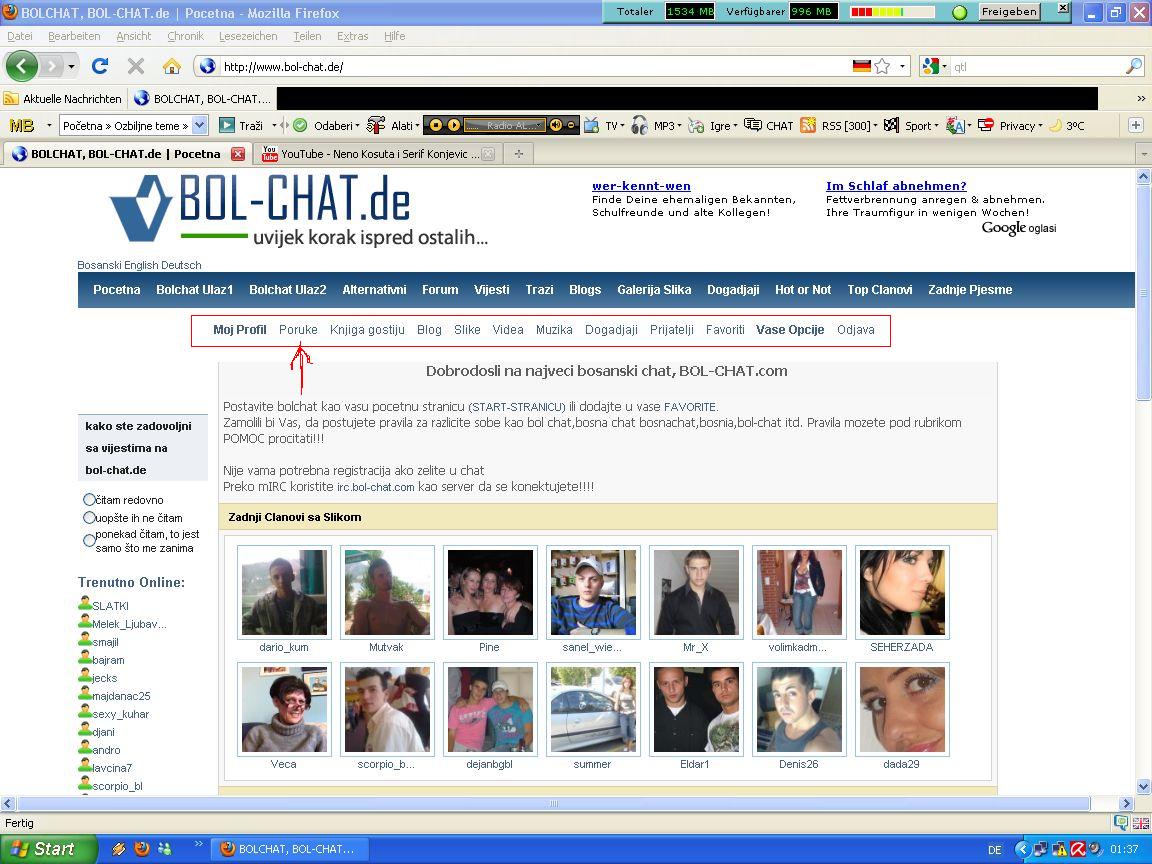Click the back arrow navigation button
The height and width of the screenshot is (864, 1152).
(x=22, y=66)
